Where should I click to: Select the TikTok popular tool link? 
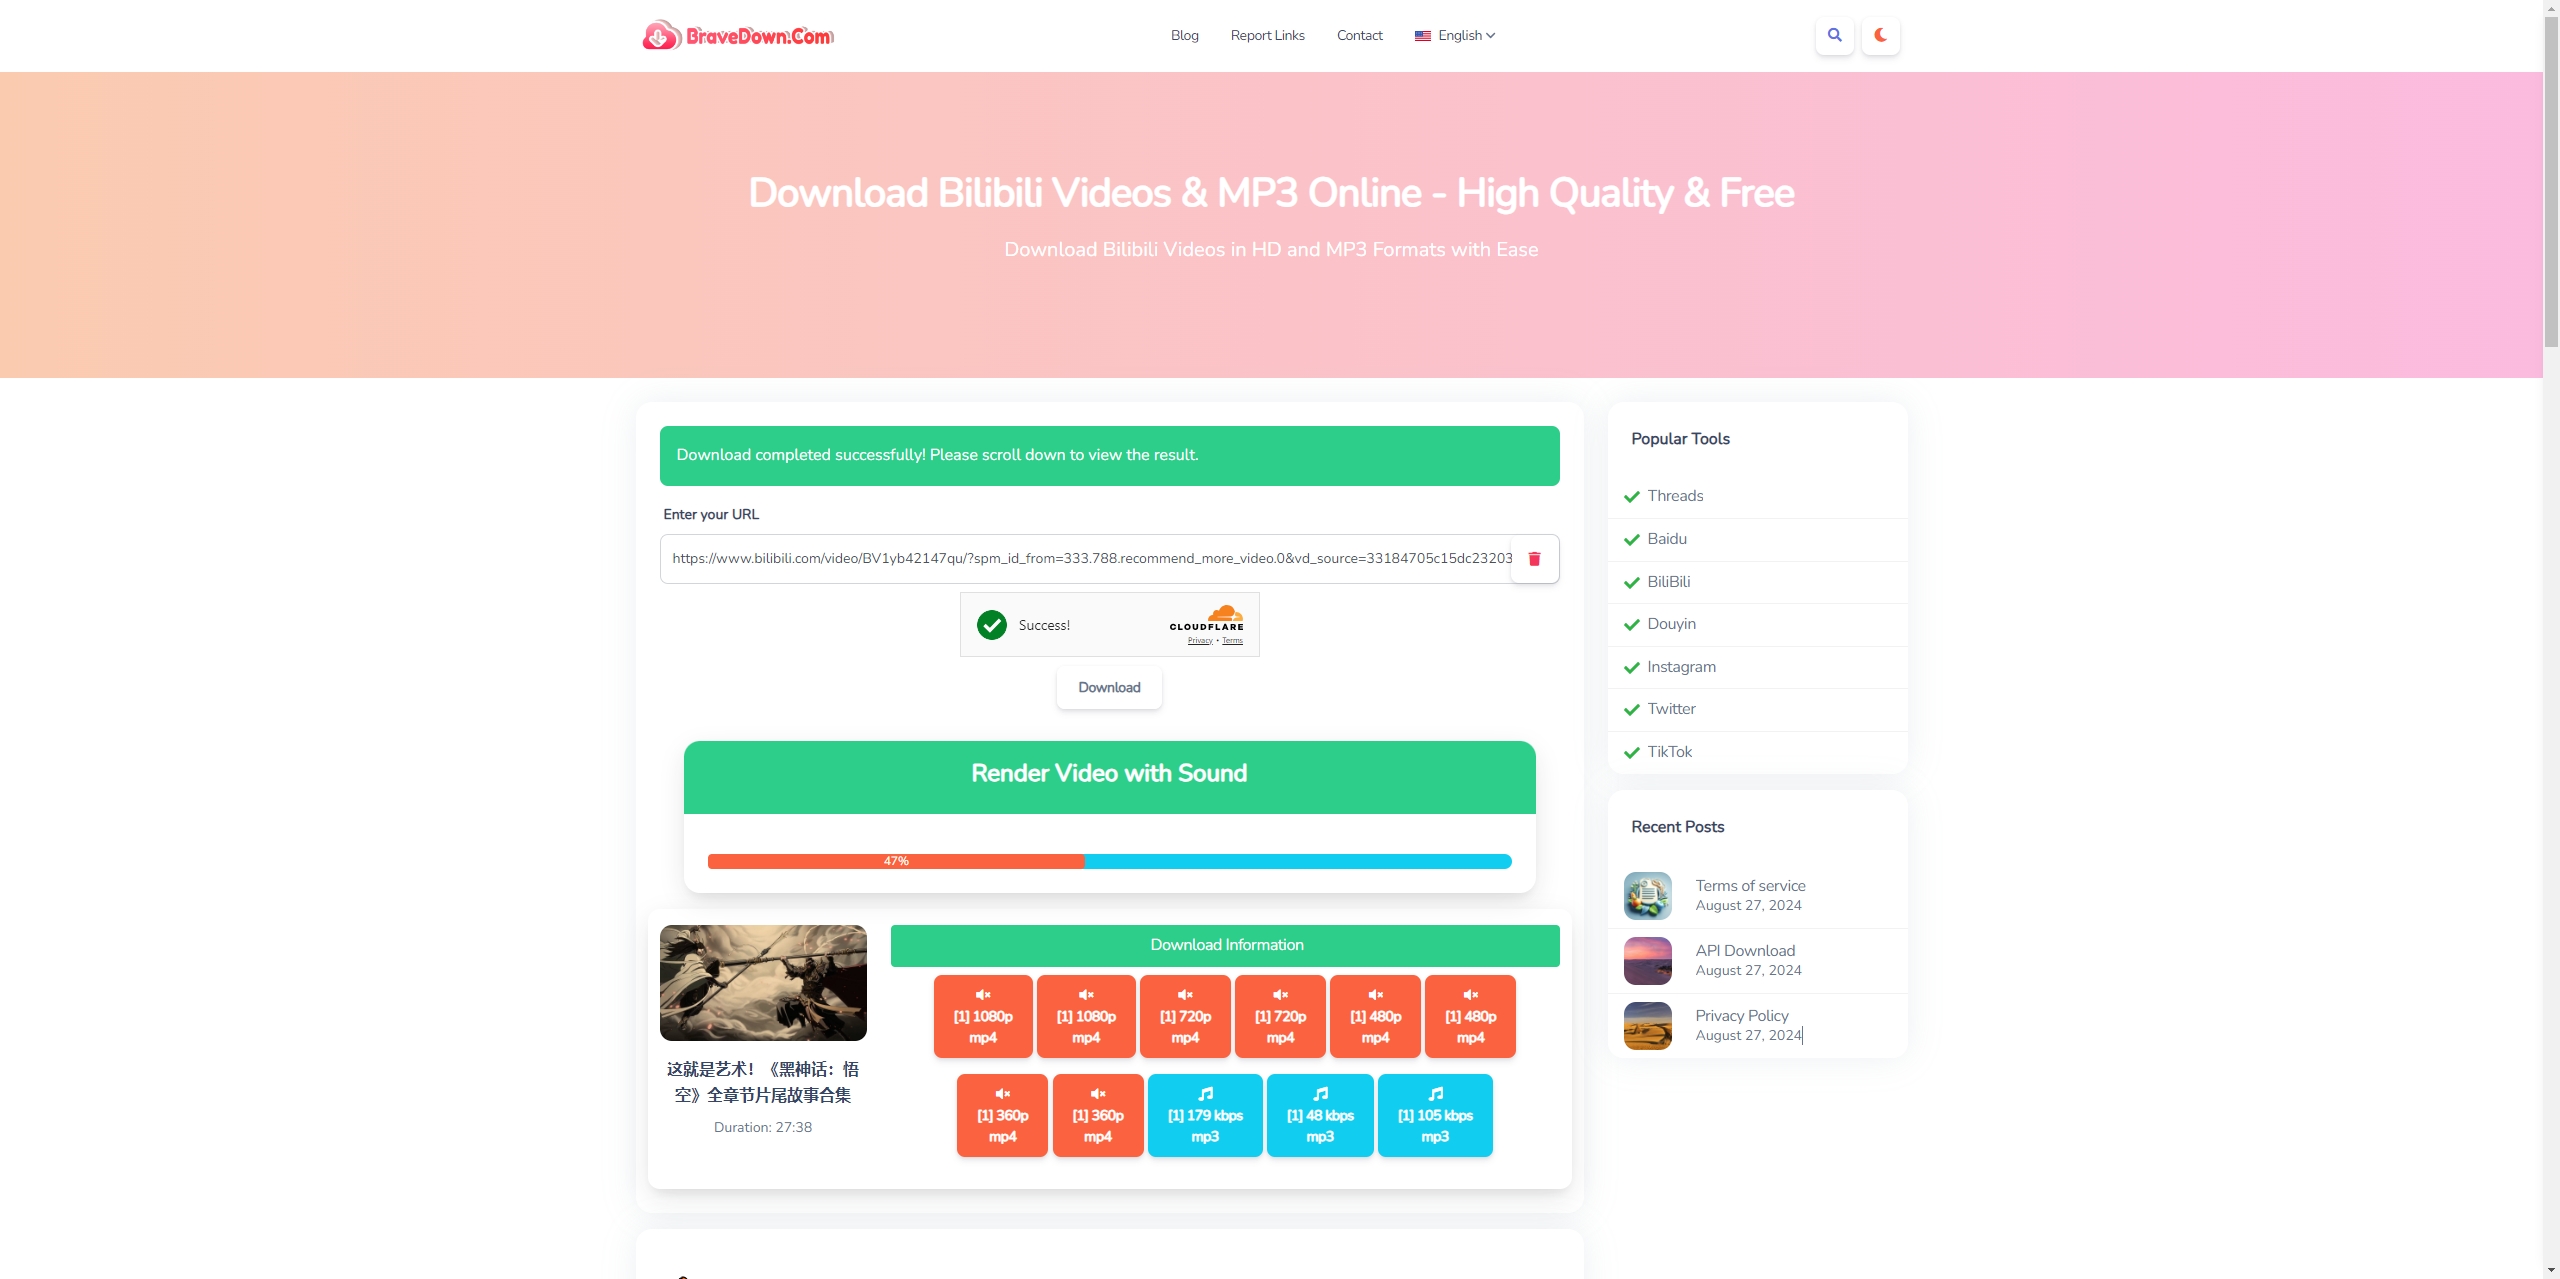1669,751
